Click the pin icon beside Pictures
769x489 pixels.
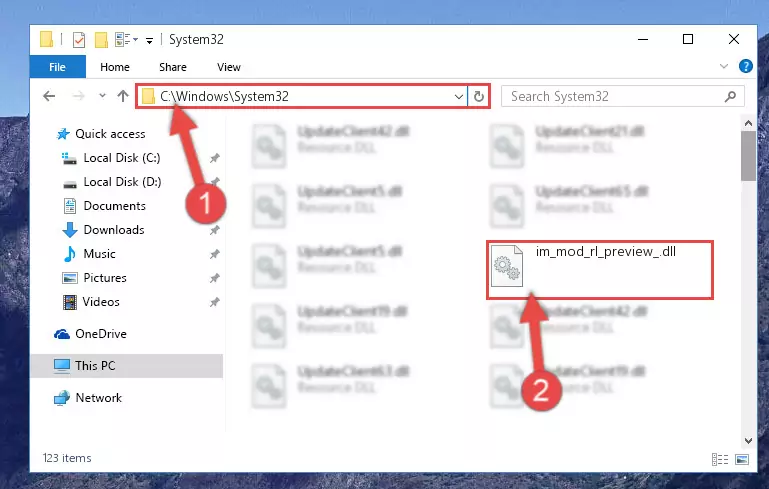[214, 278]
